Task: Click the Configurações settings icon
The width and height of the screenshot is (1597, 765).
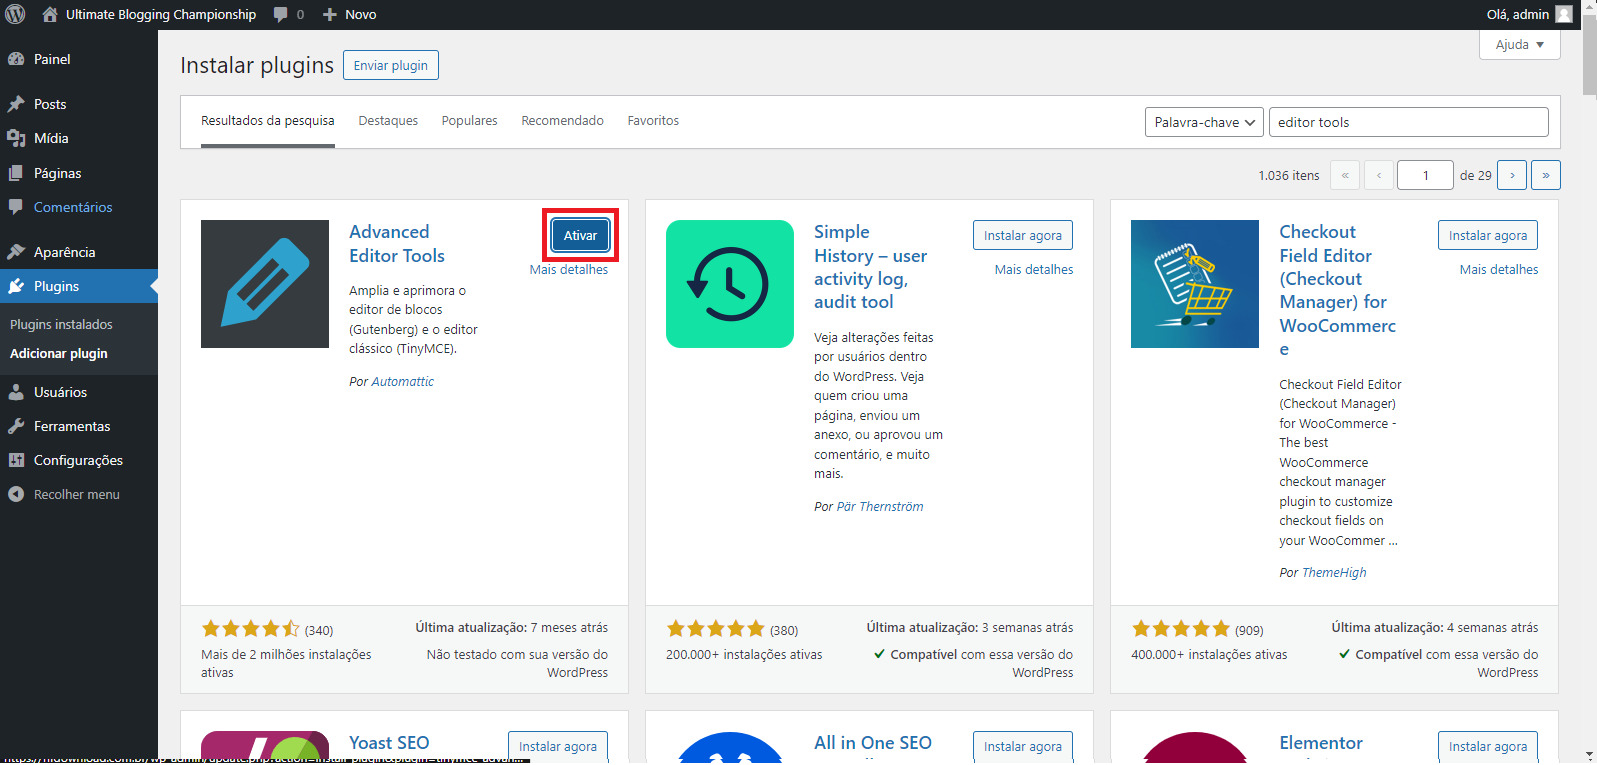Action: (x=16, y=460)
